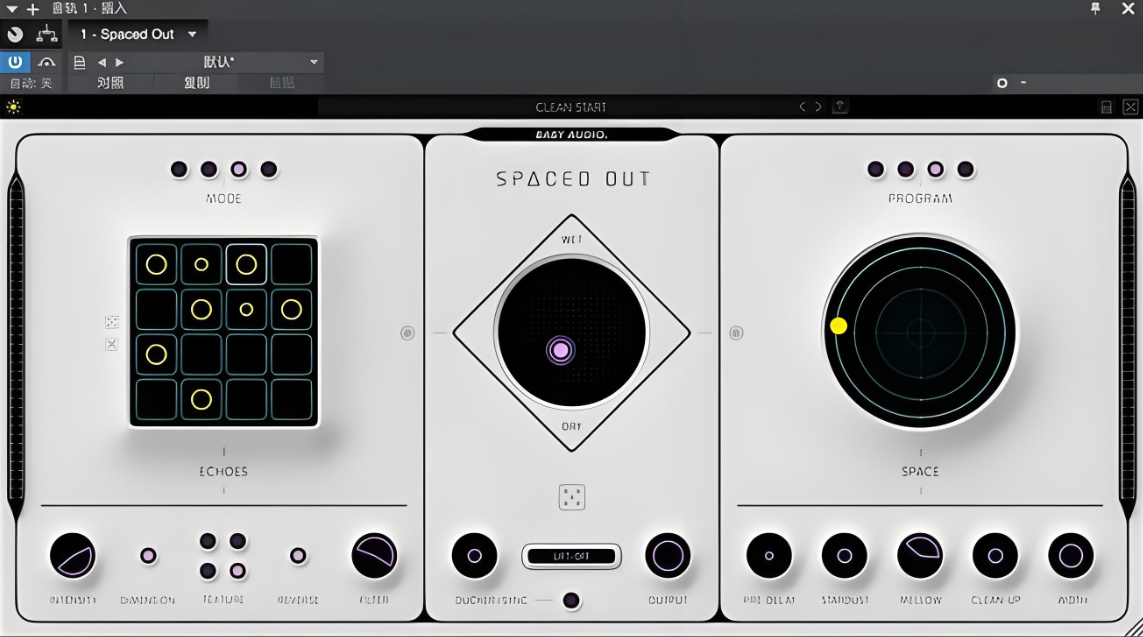Select the lit bottom-right Texture dot

coord(238,571)
